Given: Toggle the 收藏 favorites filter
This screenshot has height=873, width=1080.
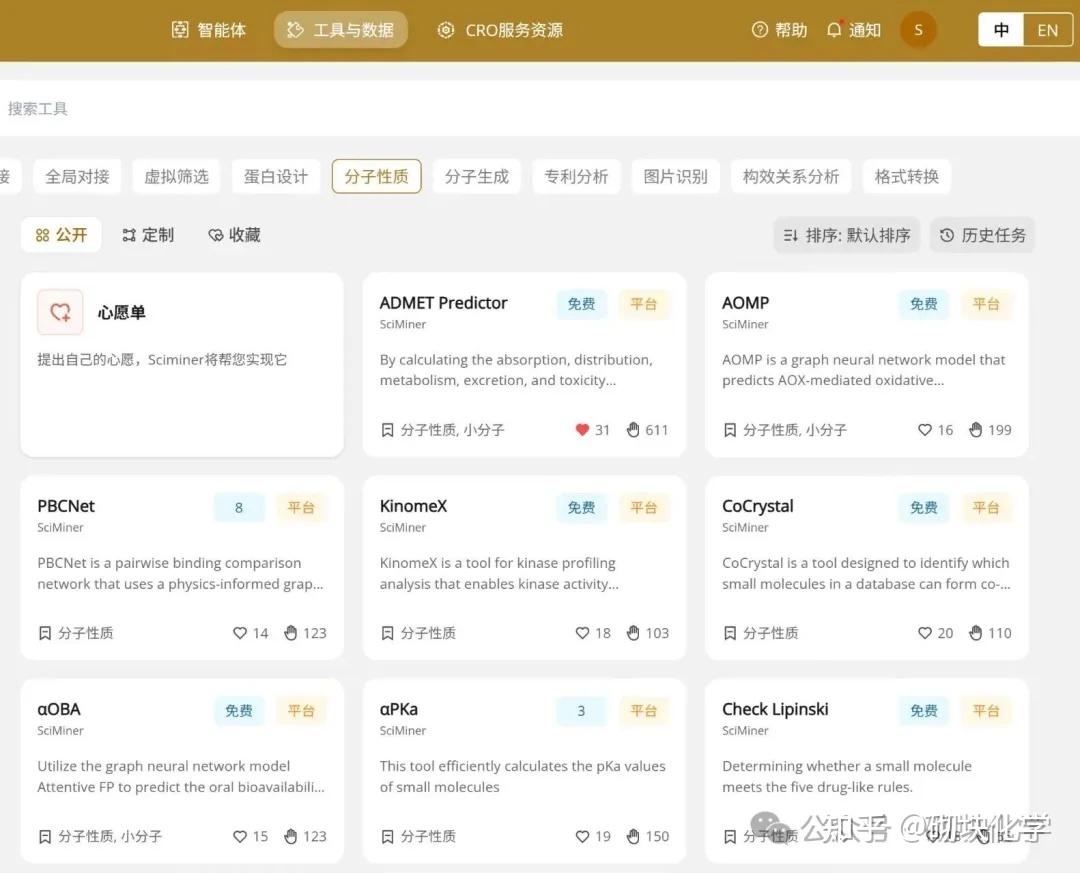Looking at the screenshot, I should [x=233, y=235].
